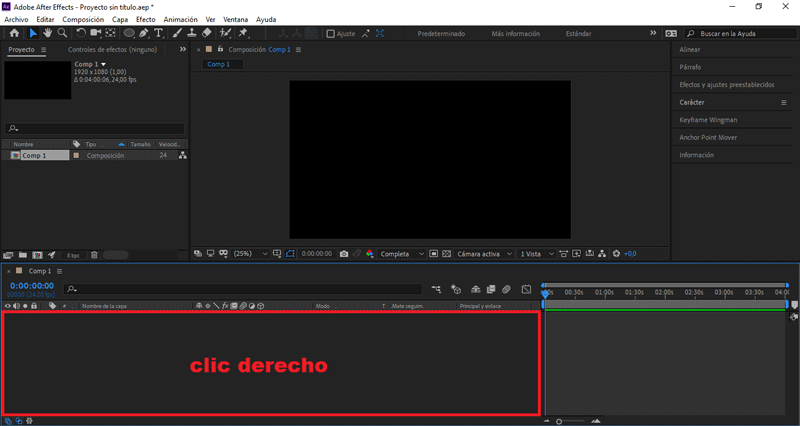The image size is (800, 426).
Task: Open the Archivo menu
Action: (16, 19)
